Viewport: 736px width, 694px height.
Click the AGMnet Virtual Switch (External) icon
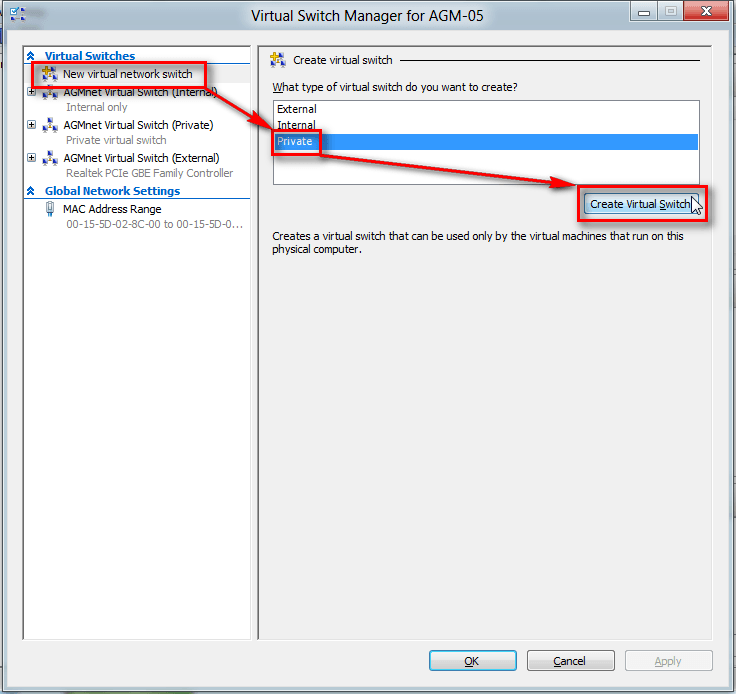tap(49, 158)
